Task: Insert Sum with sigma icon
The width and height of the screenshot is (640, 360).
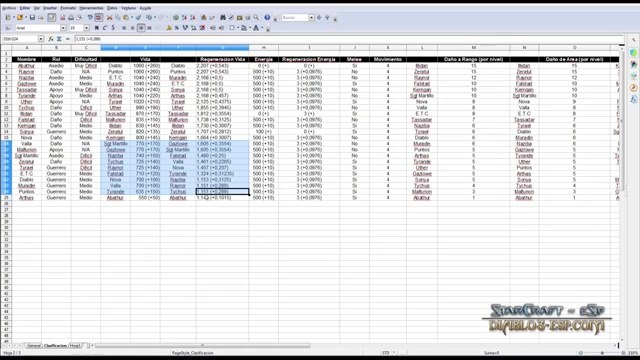Action: point(59,39)
